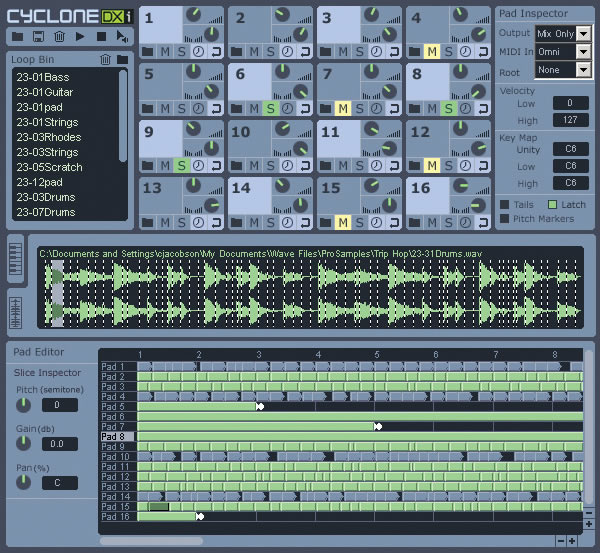This screenshot has height=553, width=600.
Task: Click the clock icon on pad 9
Action: tap(198, 166)
